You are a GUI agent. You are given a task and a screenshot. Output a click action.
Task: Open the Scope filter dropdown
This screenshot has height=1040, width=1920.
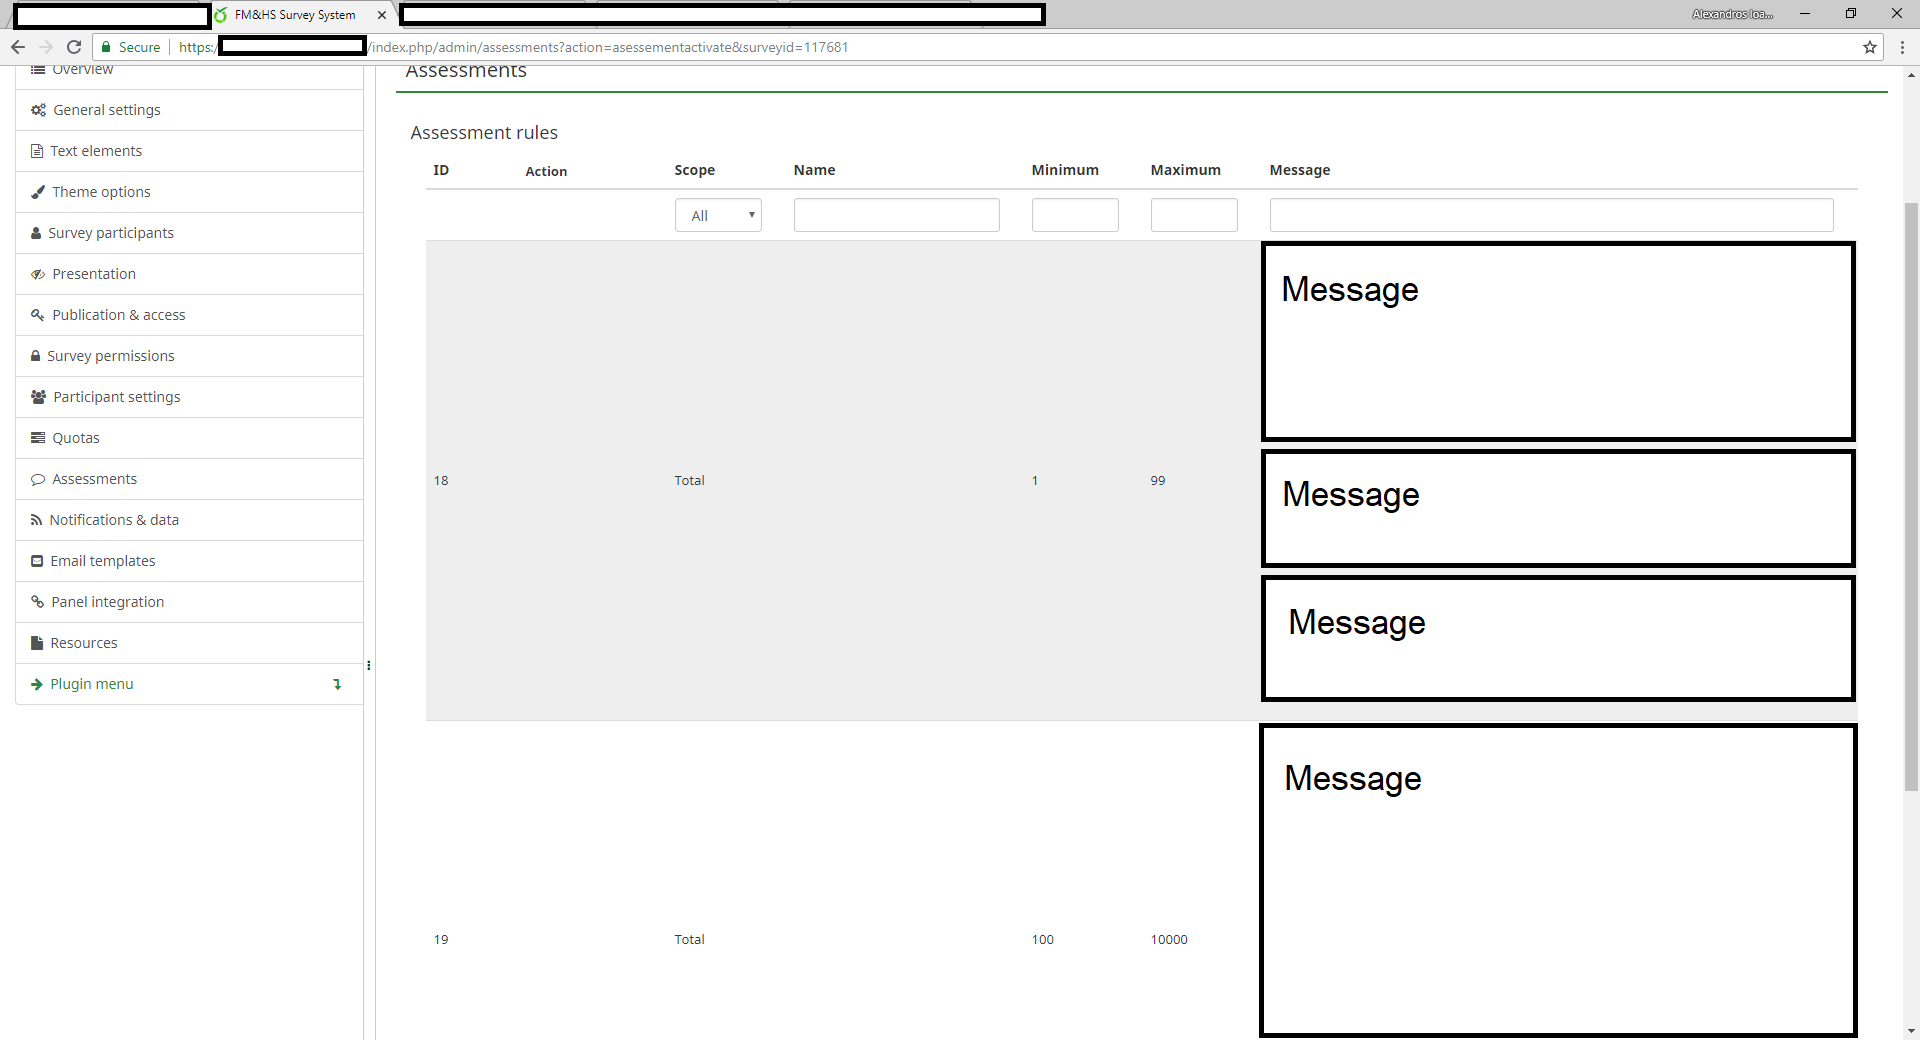click(718, 215)
